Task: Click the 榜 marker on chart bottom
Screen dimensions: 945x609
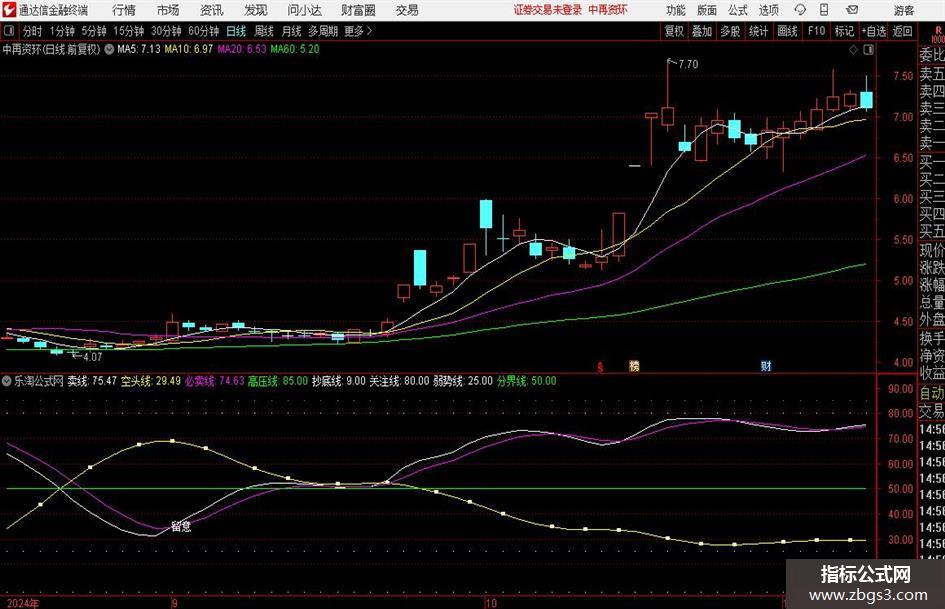Action: 634,366
